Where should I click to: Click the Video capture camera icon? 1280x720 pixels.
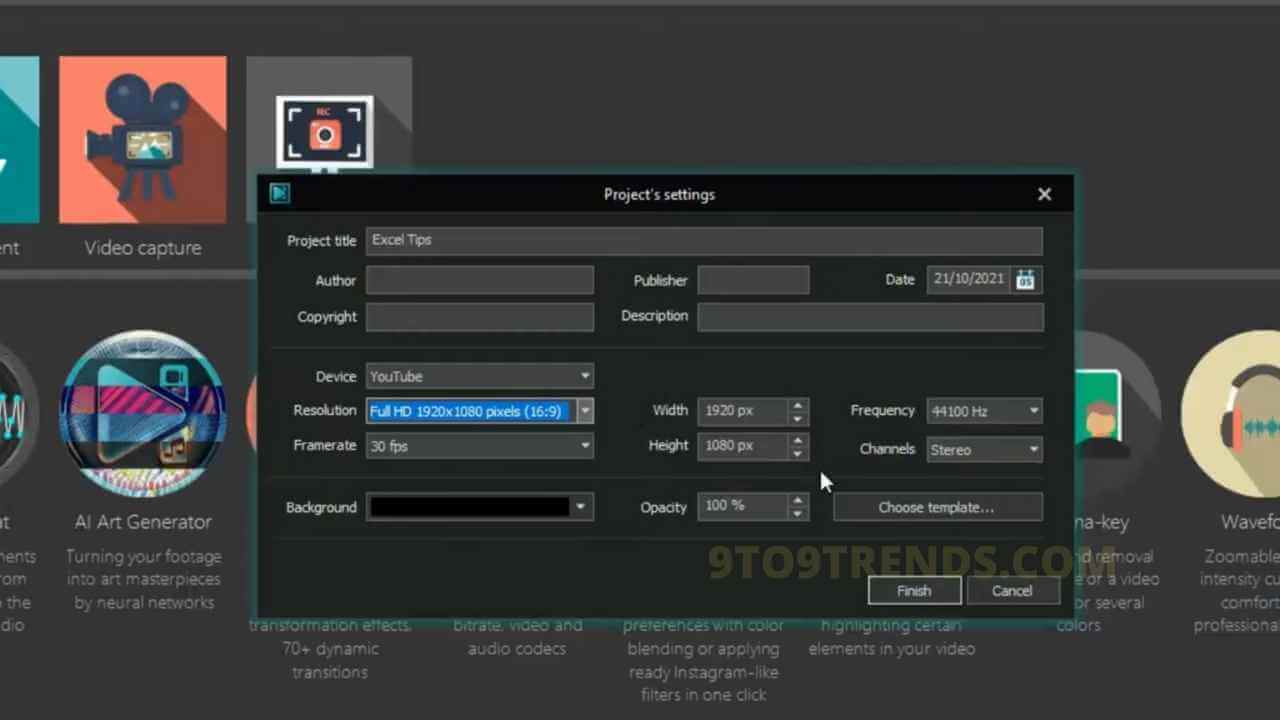pyautogui.click(x=143, y=139)
